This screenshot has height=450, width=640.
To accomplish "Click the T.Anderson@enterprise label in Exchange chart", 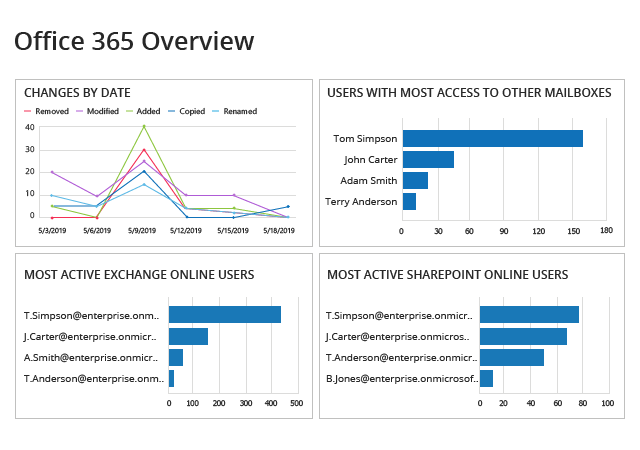I will [94, 379].
